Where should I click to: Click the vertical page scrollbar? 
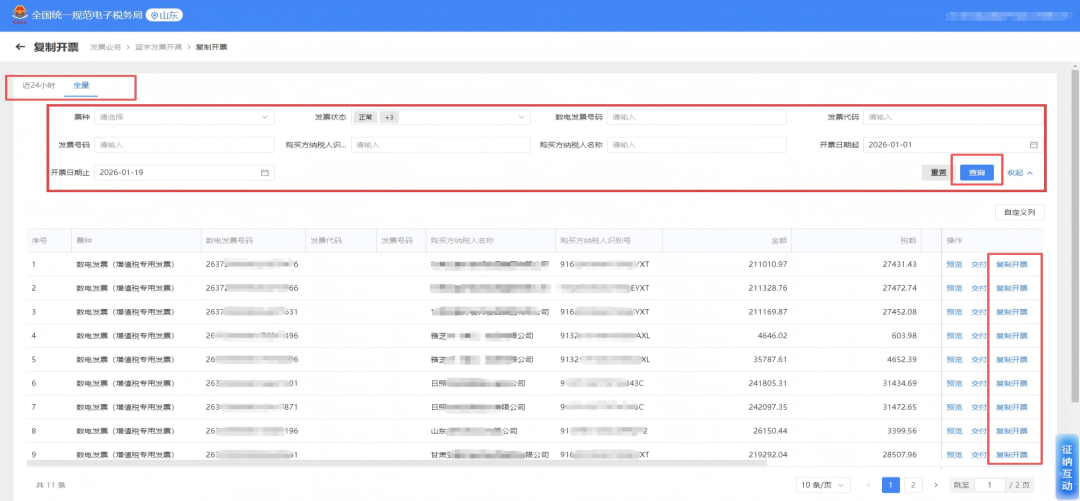[1074, 234]
